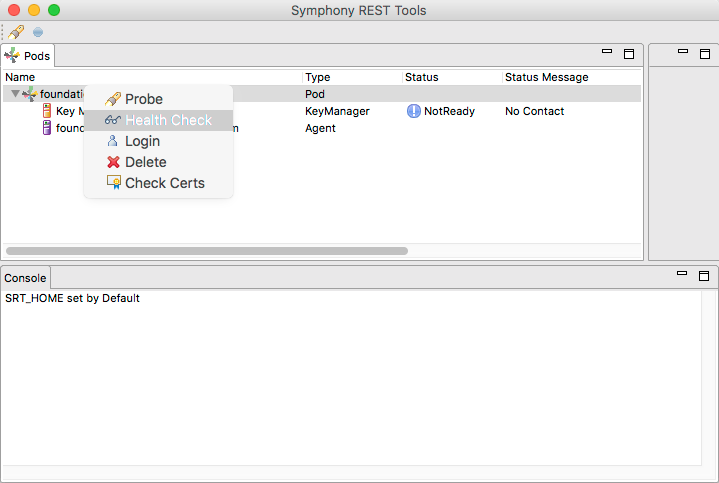Choose Delete from the context menu
The width and height of the screenshot is (719, 483).
click(x=159, y=162)
